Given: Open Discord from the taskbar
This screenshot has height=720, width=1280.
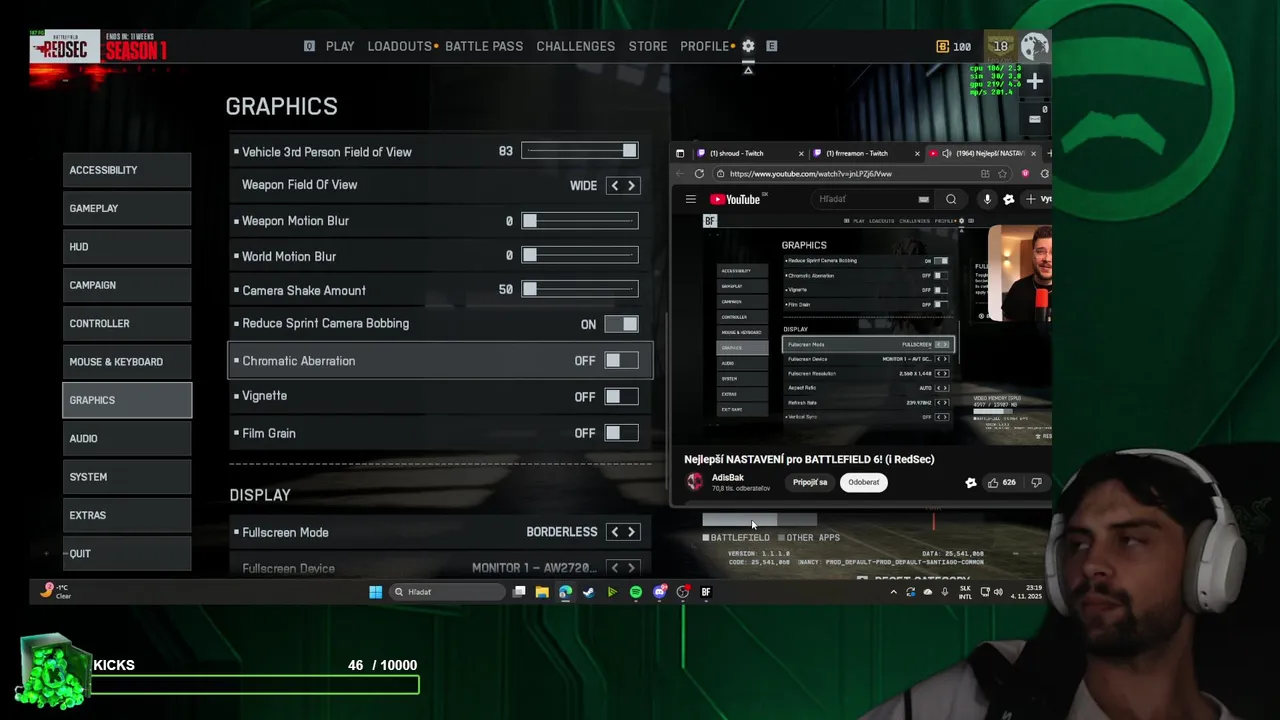Looking at the screenshot, I should pos(659,592).
